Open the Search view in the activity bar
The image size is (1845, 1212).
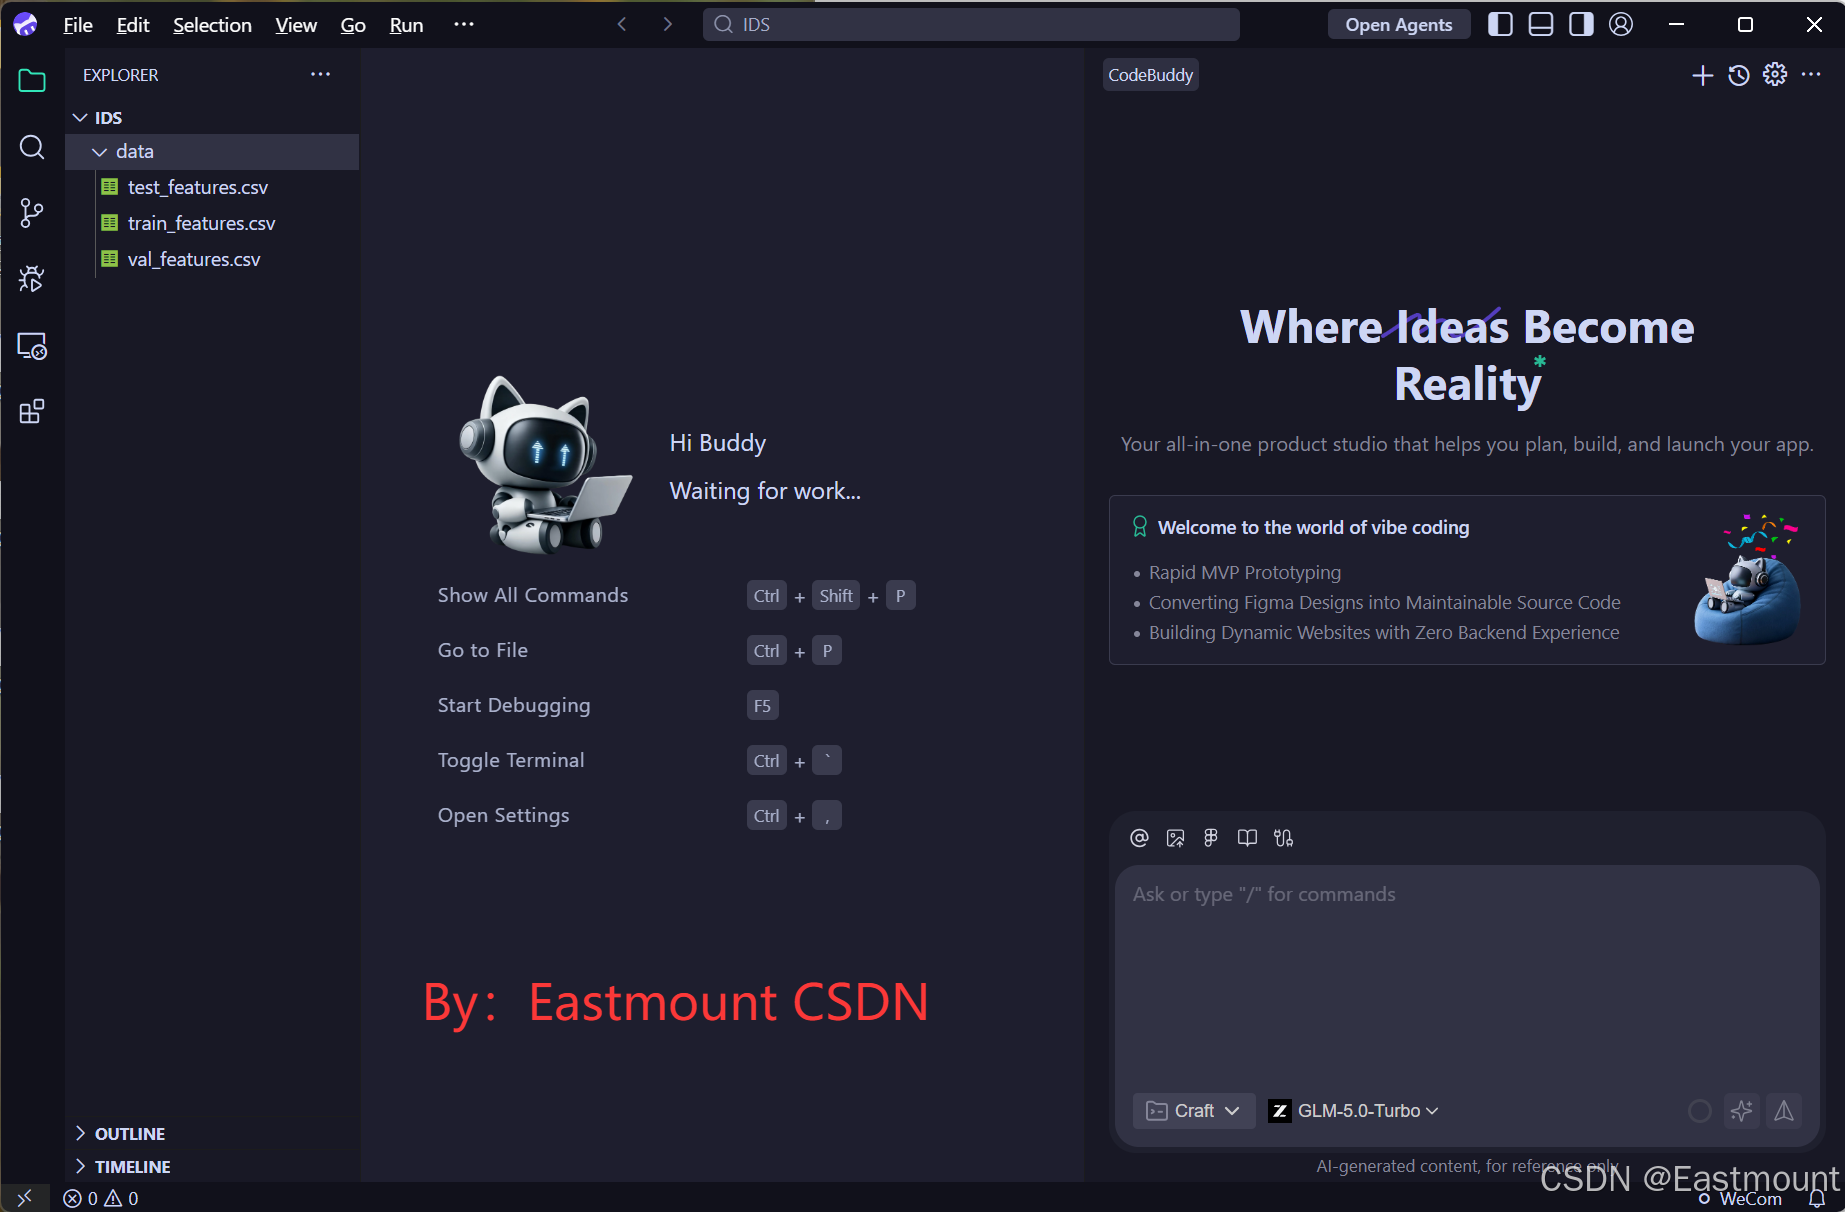[32, 147]
